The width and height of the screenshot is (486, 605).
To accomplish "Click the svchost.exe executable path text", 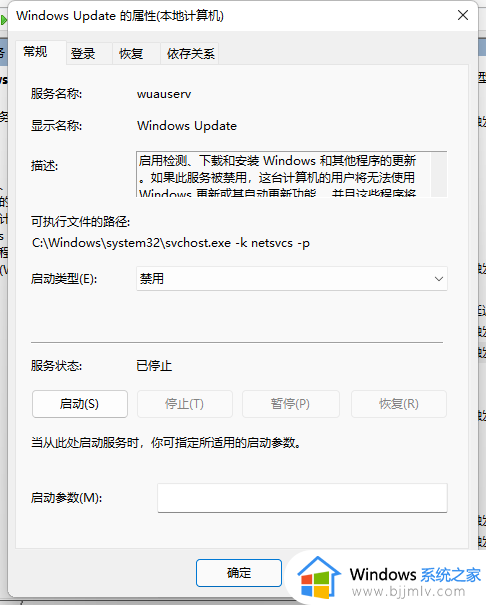I will click(x=170, y=243).
